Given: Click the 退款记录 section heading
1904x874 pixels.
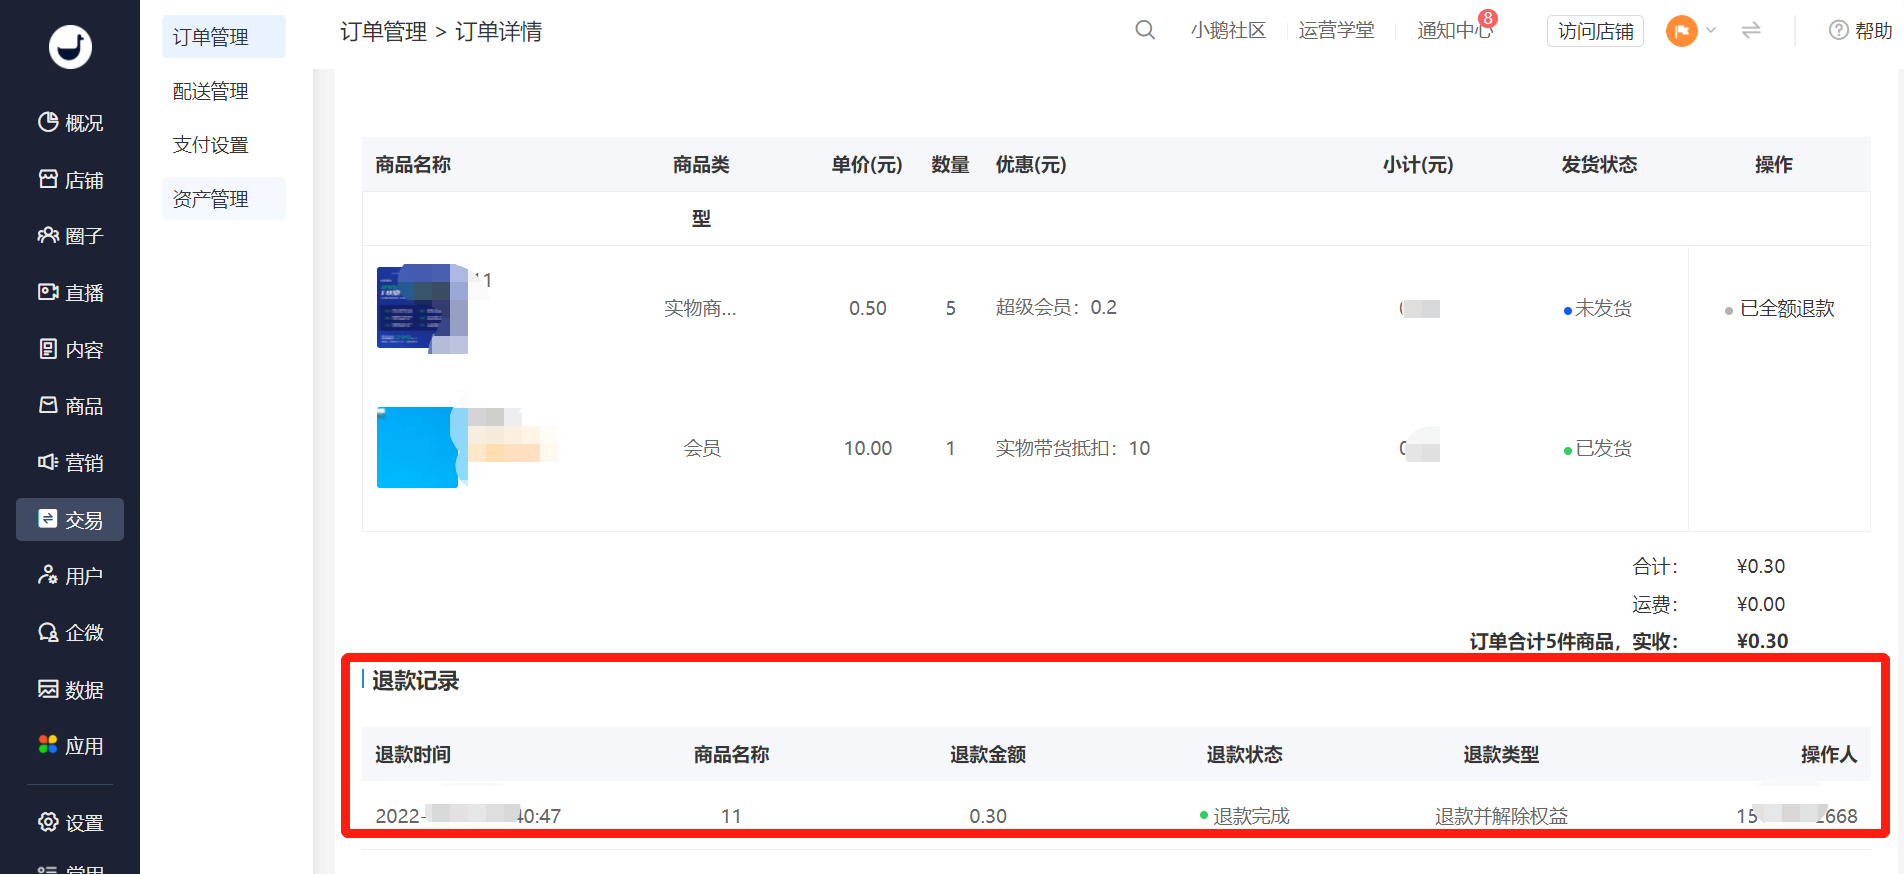Looking at the screenshot, I should (x=415, y=681).
